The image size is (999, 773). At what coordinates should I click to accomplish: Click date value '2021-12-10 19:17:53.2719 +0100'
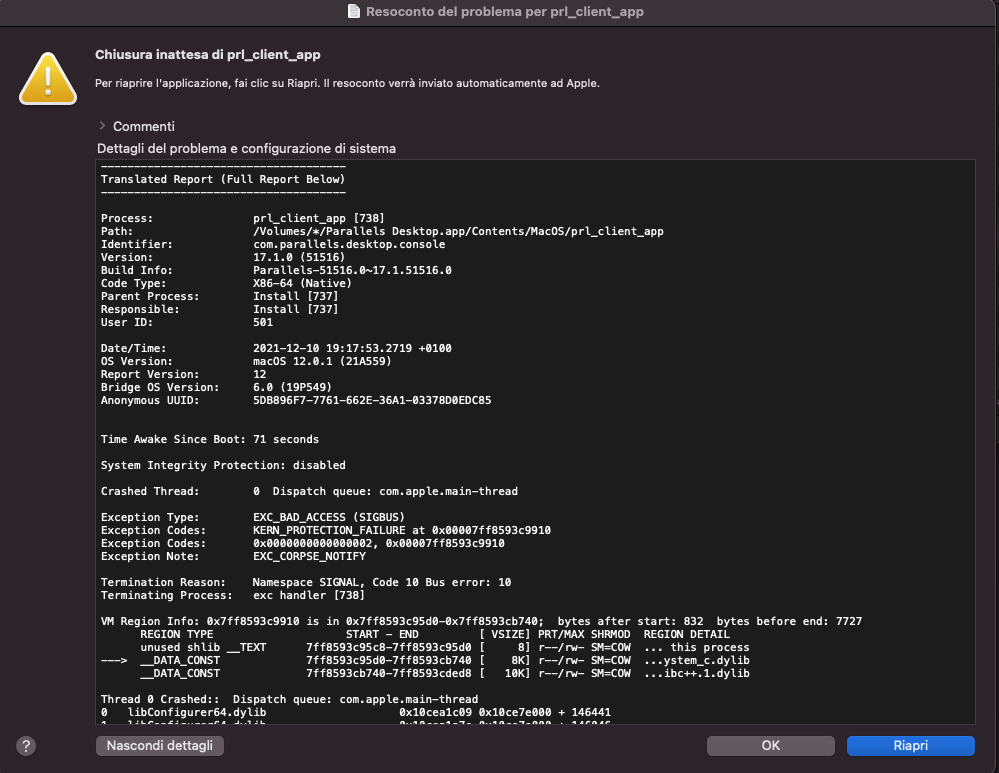tap(352, 348)
